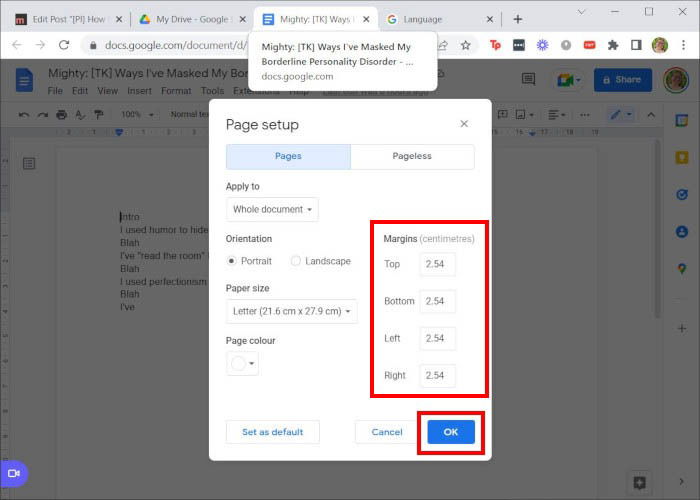Select Portrait orientation
The image size is (700, 500).
click(232, 261)
